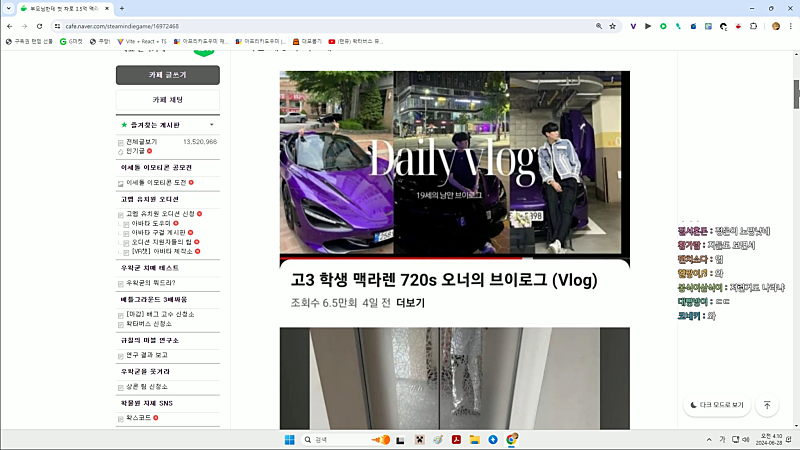Open 연구 결과 보고 board

pyautogui.click(x=147, y=355)
